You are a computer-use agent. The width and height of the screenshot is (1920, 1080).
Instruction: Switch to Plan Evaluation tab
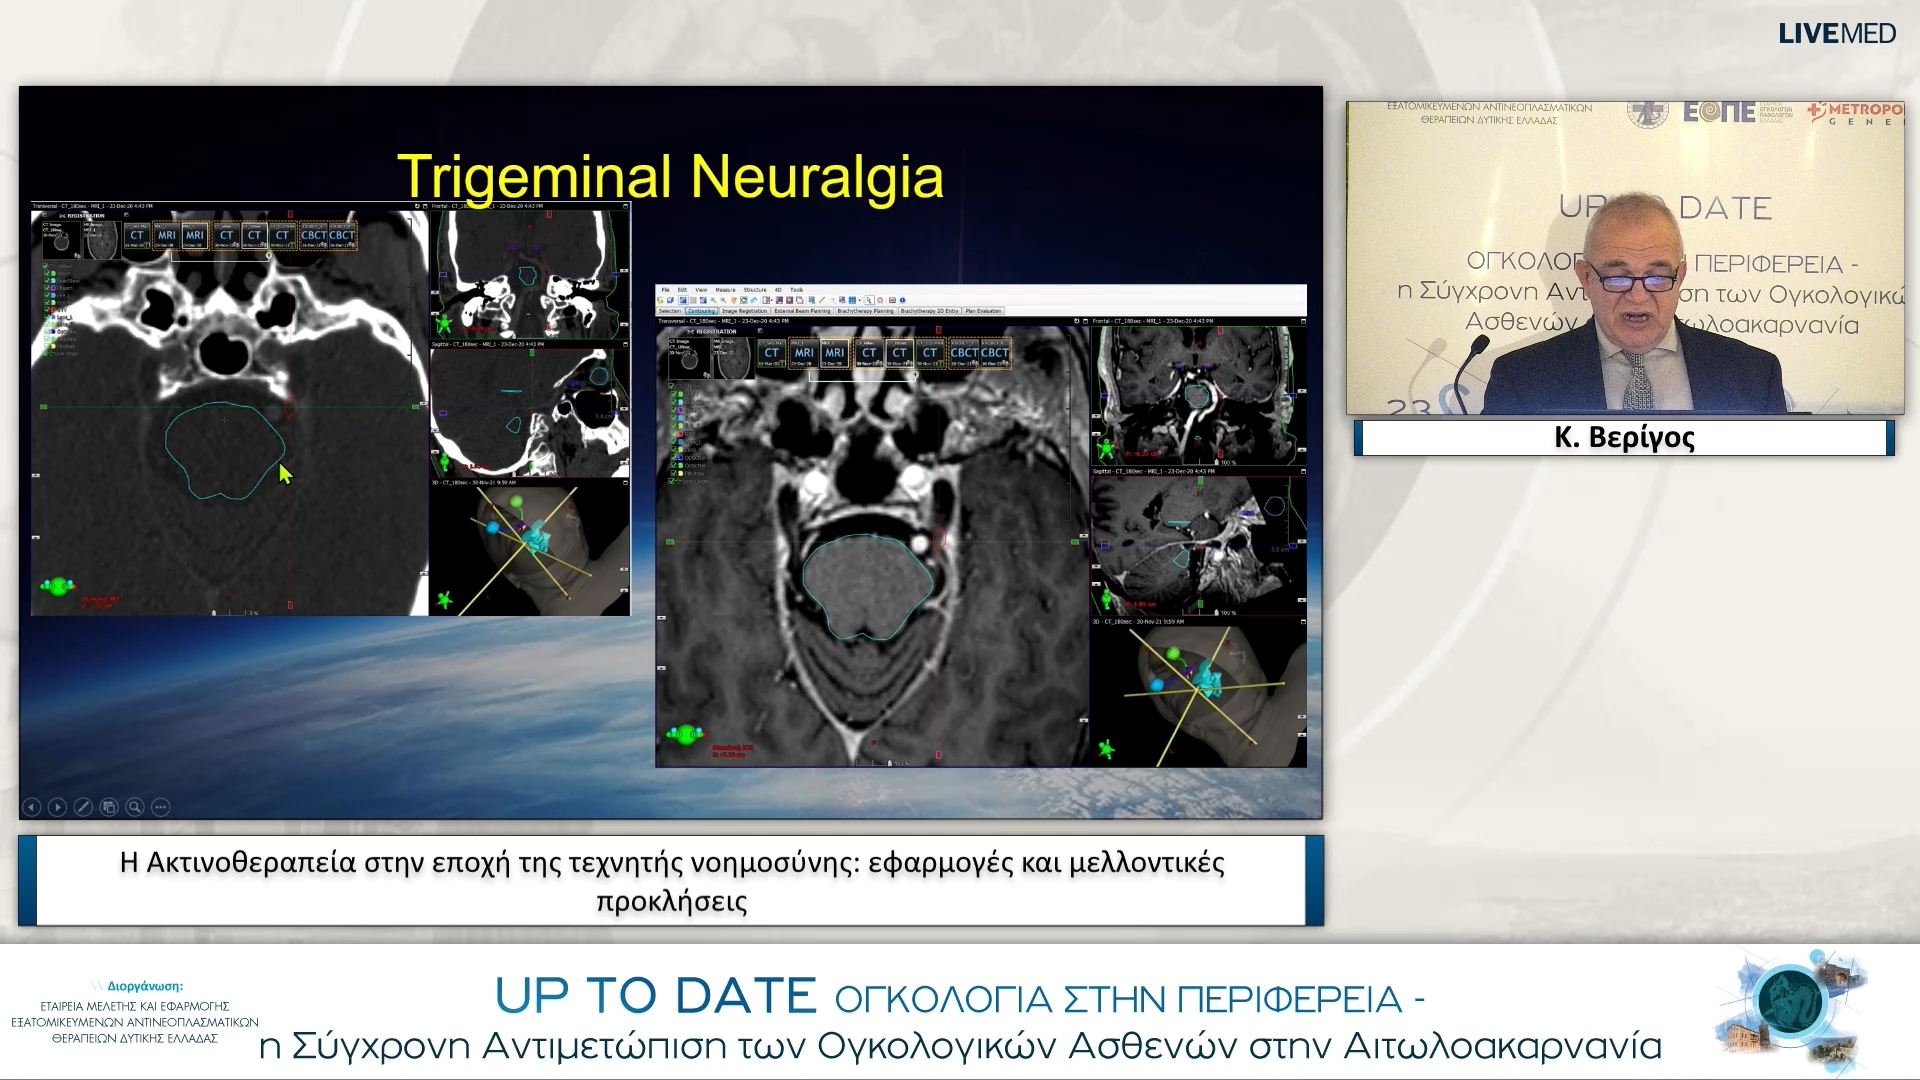click(x=983, y=311)
